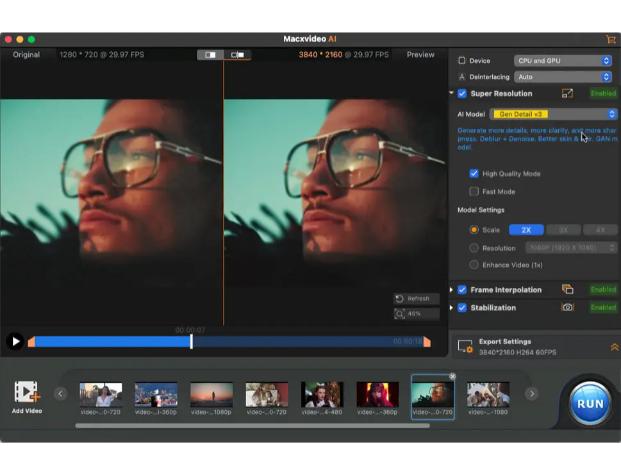Click the Frame Interpolation Enabled badge
This screenshot has height=475, width=621.
pos(603,290)
